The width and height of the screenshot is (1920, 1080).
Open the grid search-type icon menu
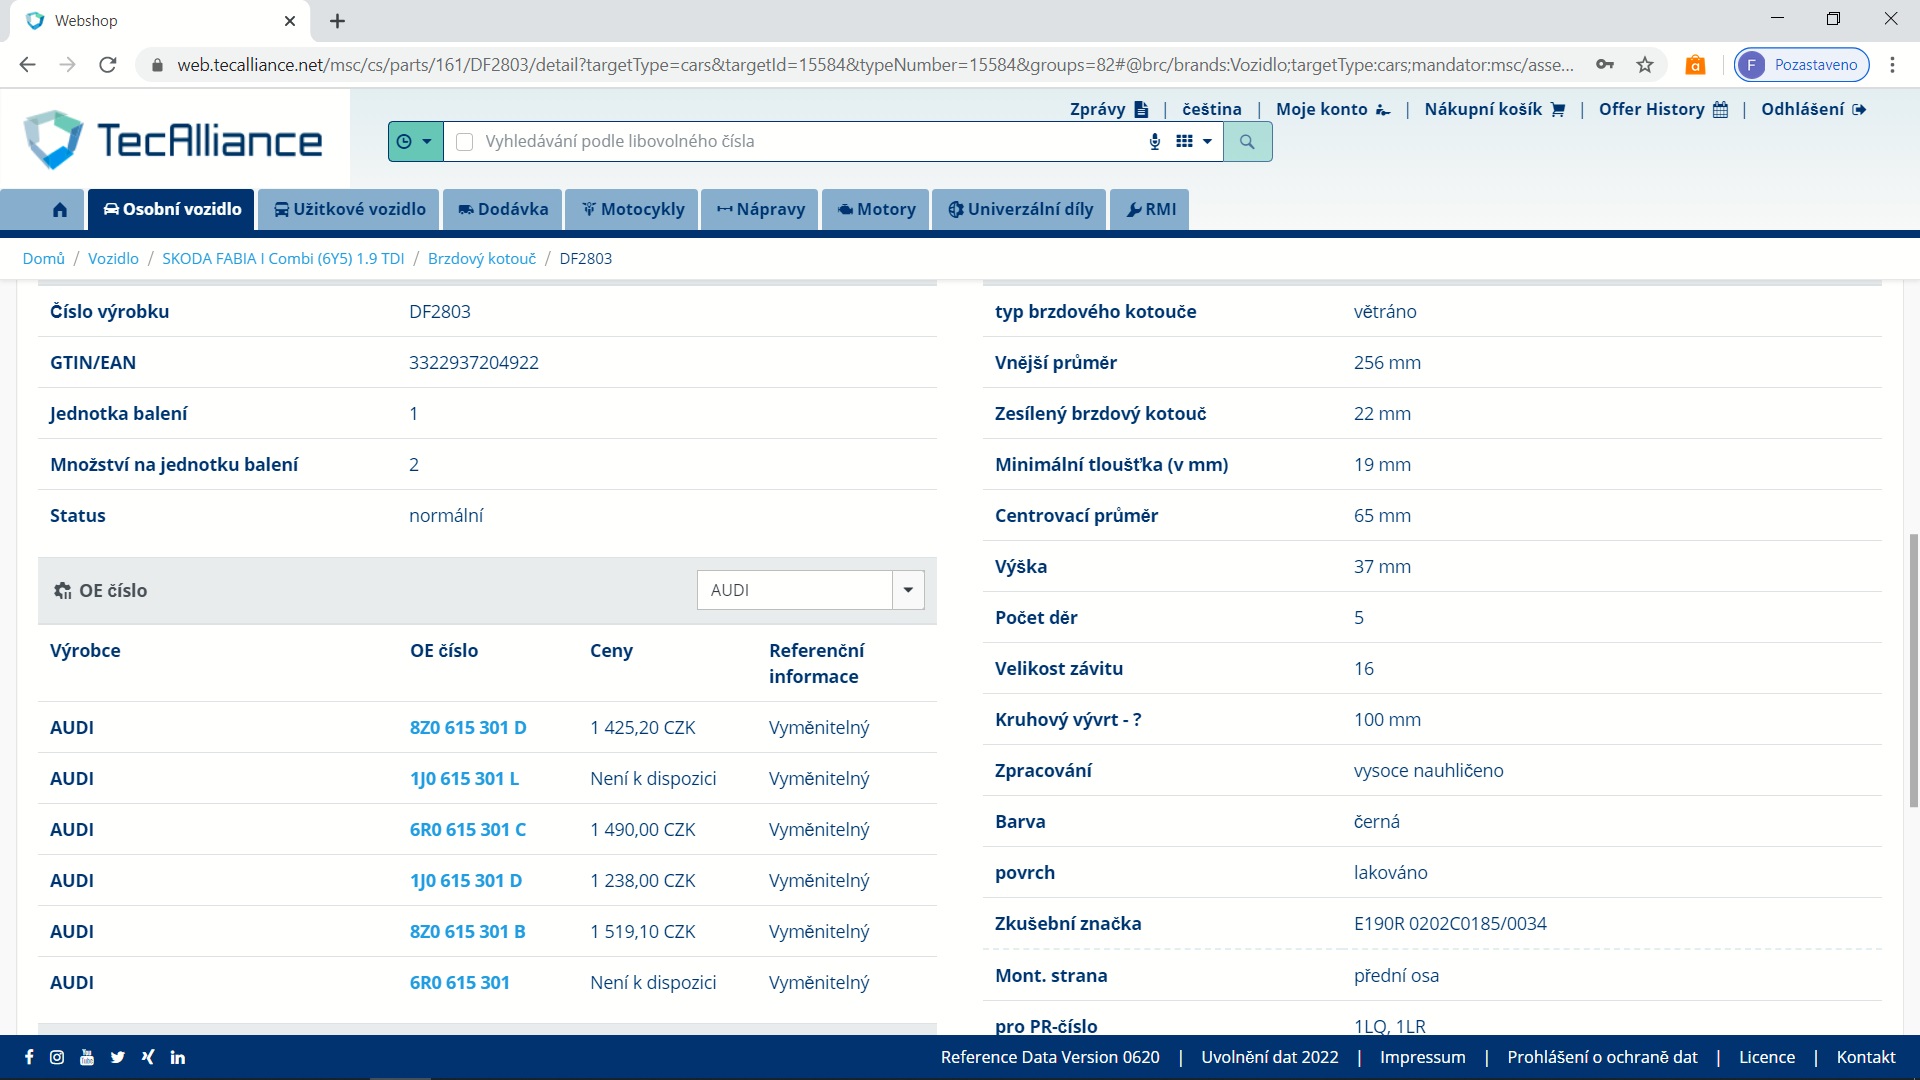1194,142
